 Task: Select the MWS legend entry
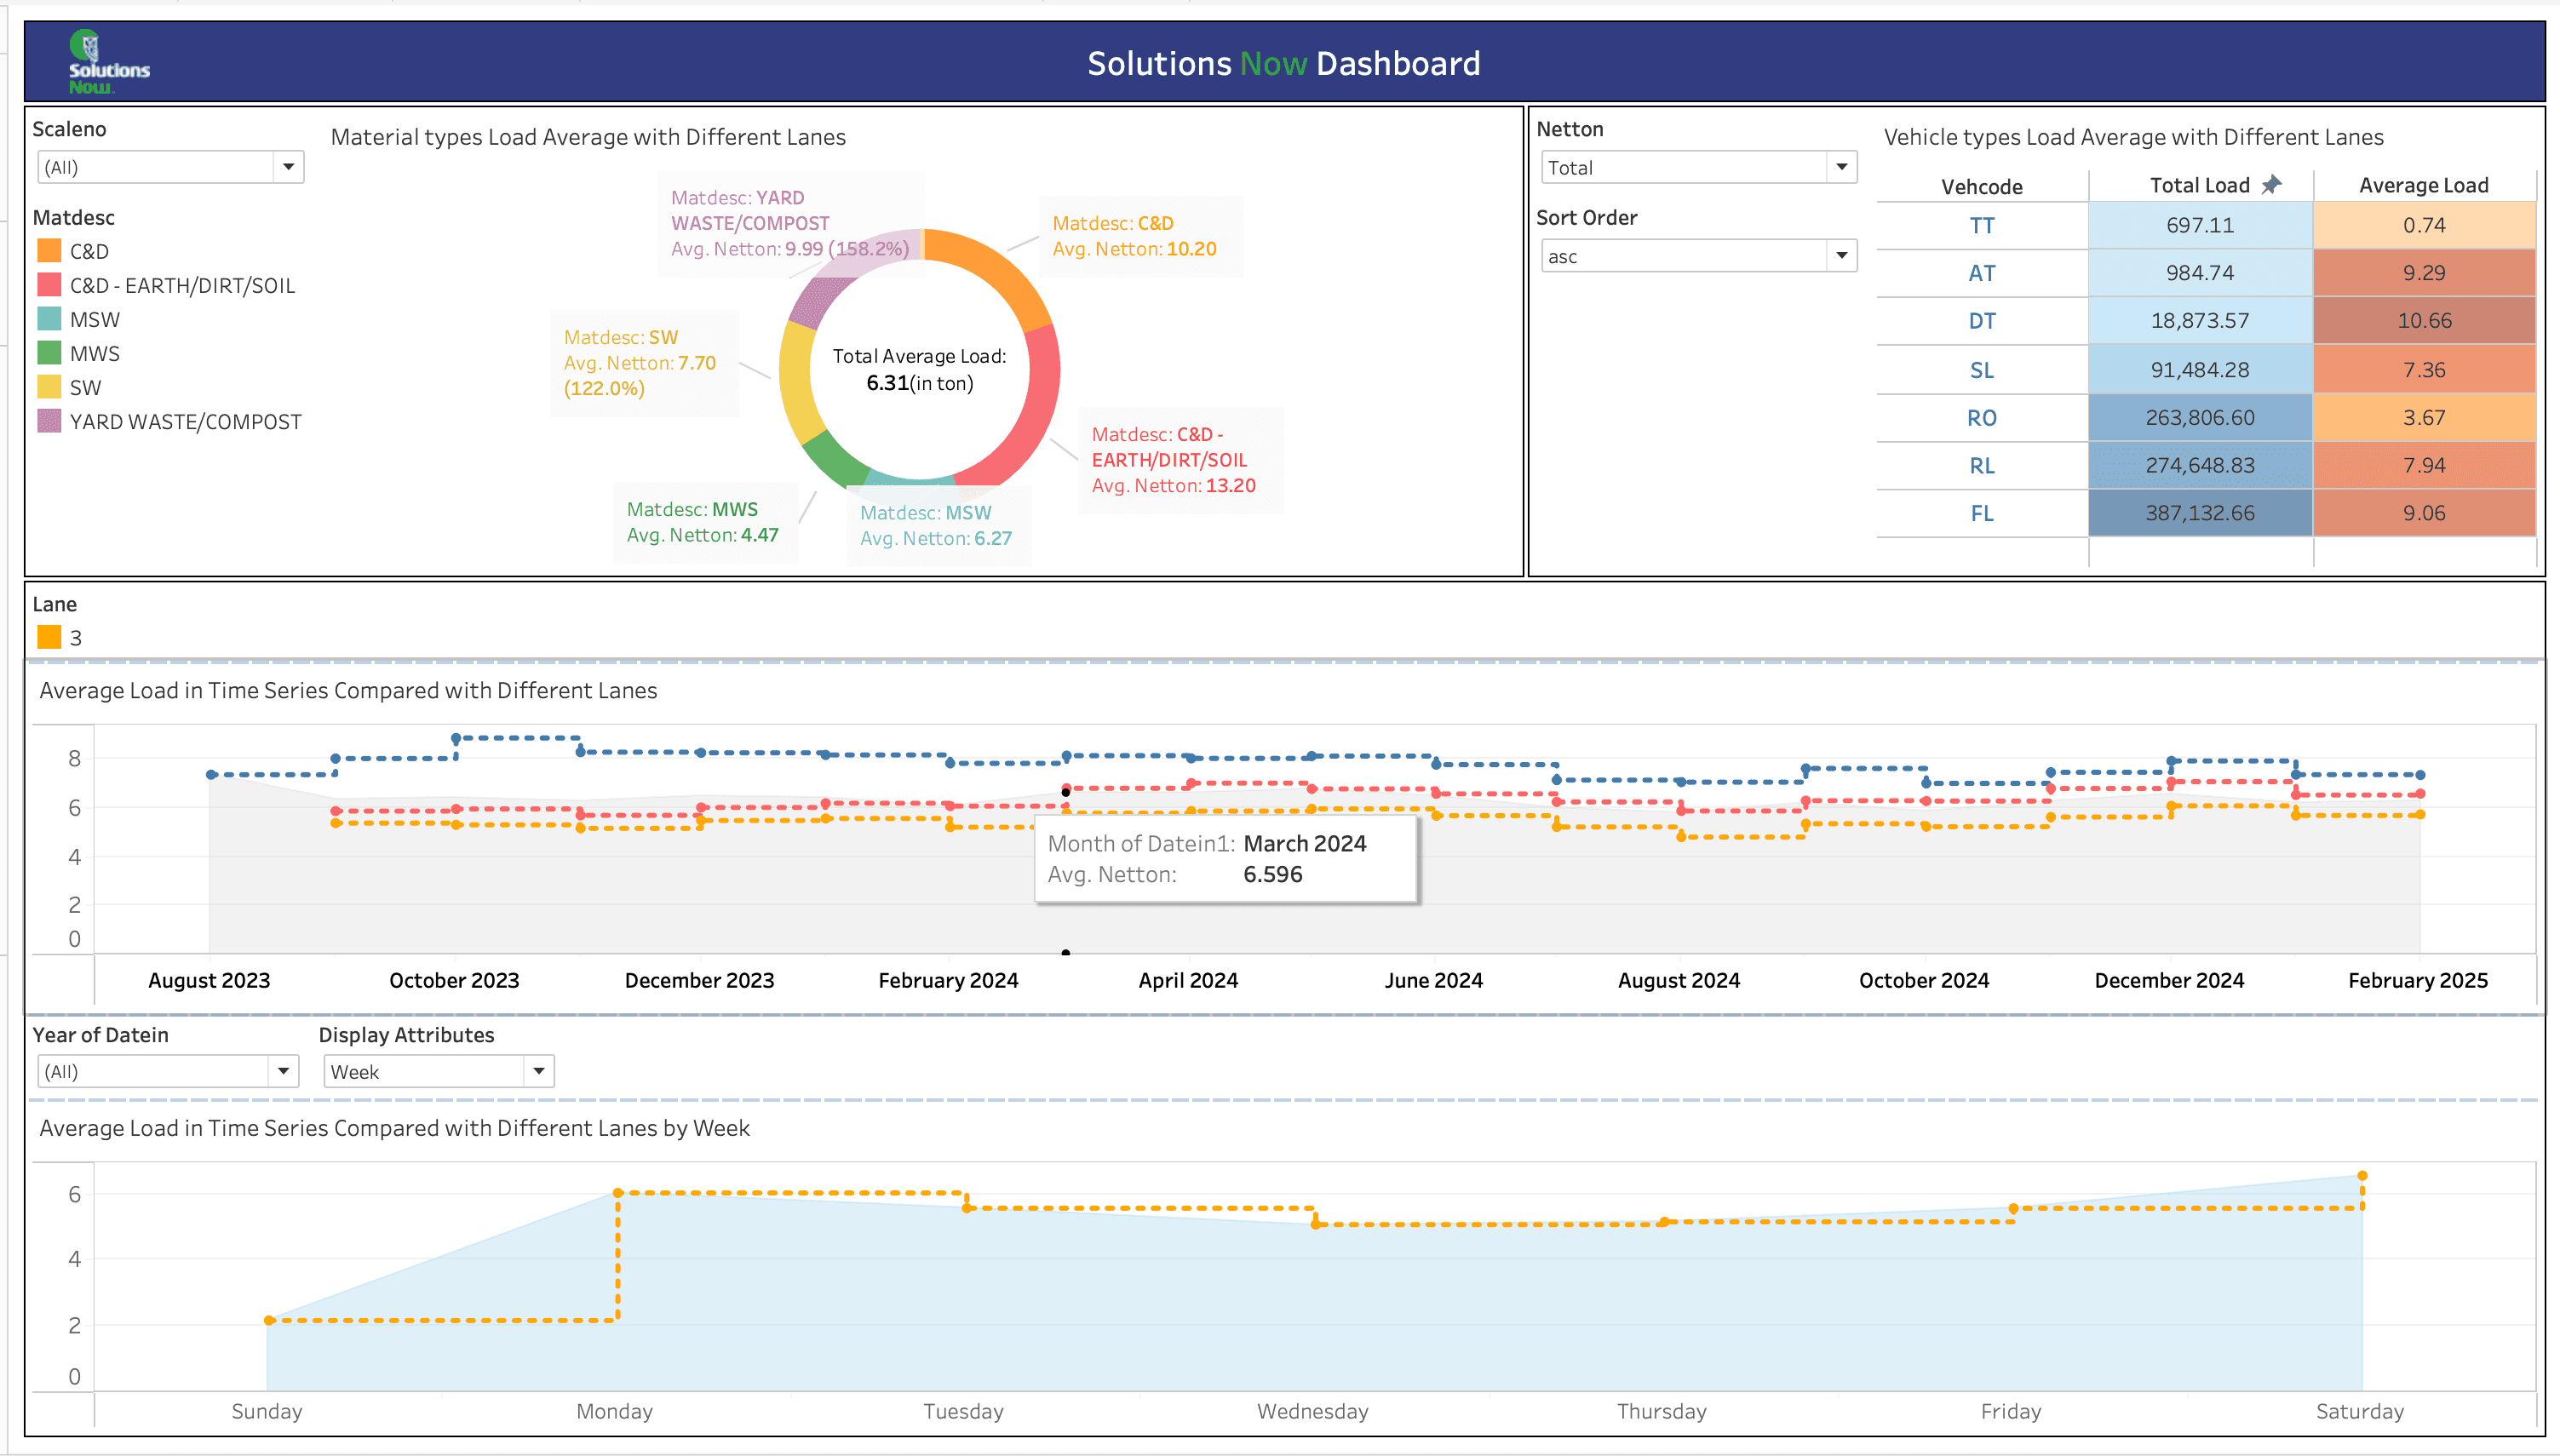click(x=94, y=354)
